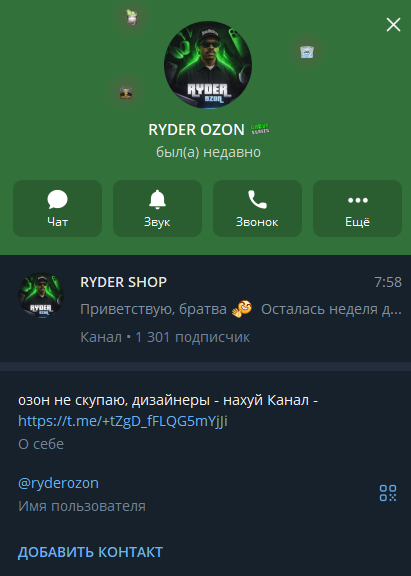Click the waving emoji in the channel preview
This screenshot has height=576, width=411.
(242, 309)
